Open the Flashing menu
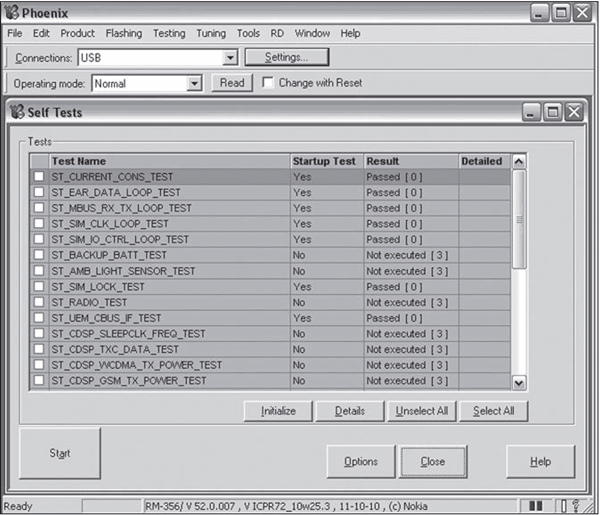 pos(123,33)
